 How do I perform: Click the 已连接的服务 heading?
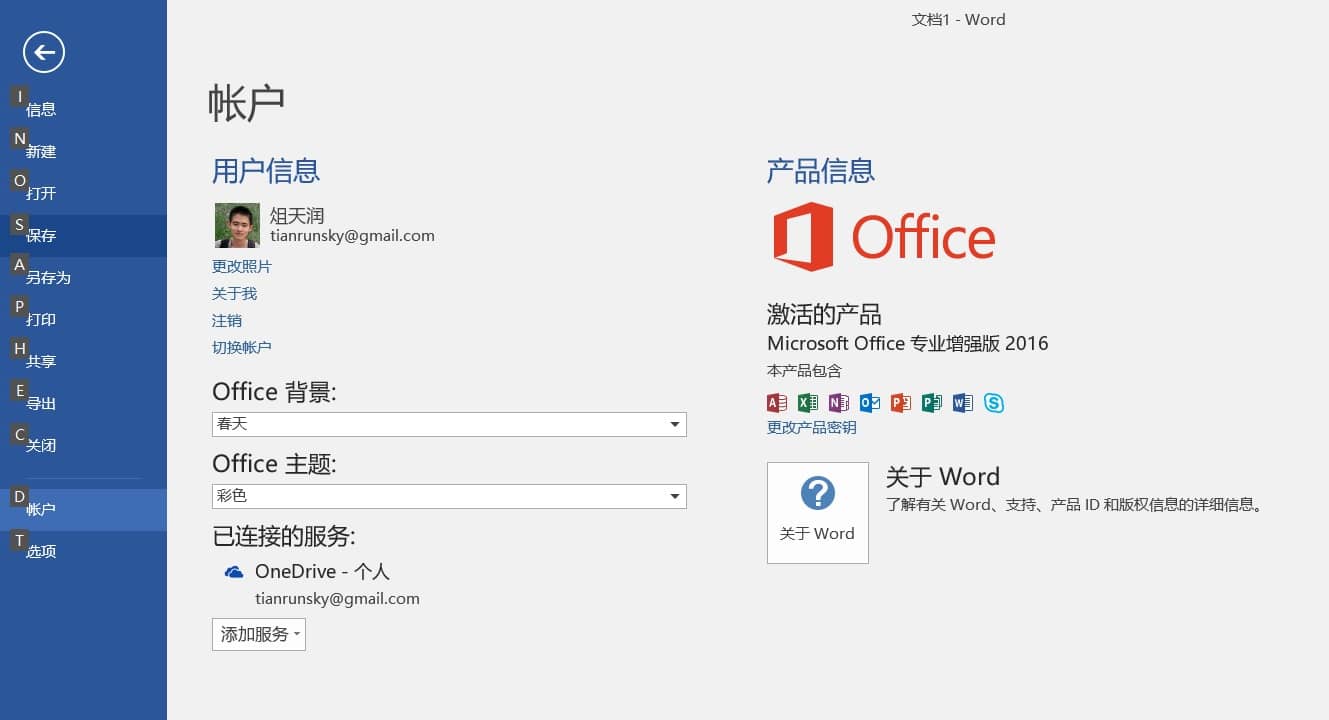pyautogui.click(x=284, y=536)
